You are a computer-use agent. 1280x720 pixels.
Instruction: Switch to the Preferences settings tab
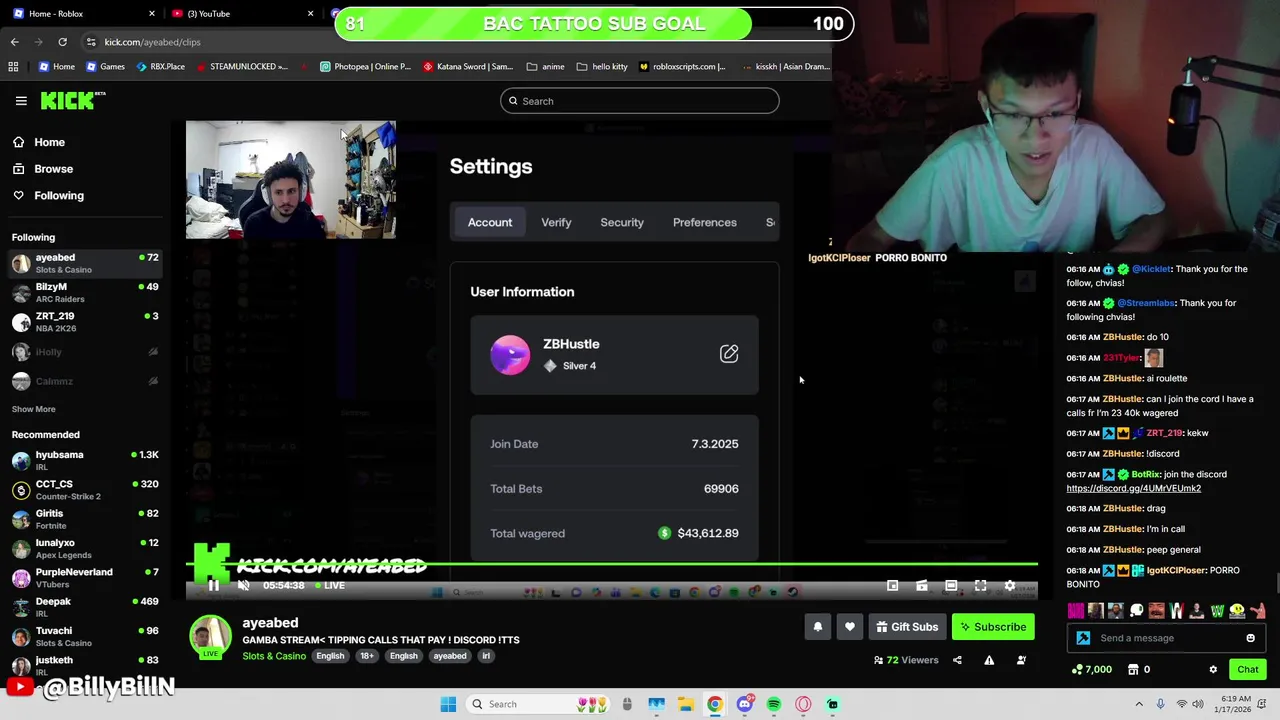click(705, 222)
